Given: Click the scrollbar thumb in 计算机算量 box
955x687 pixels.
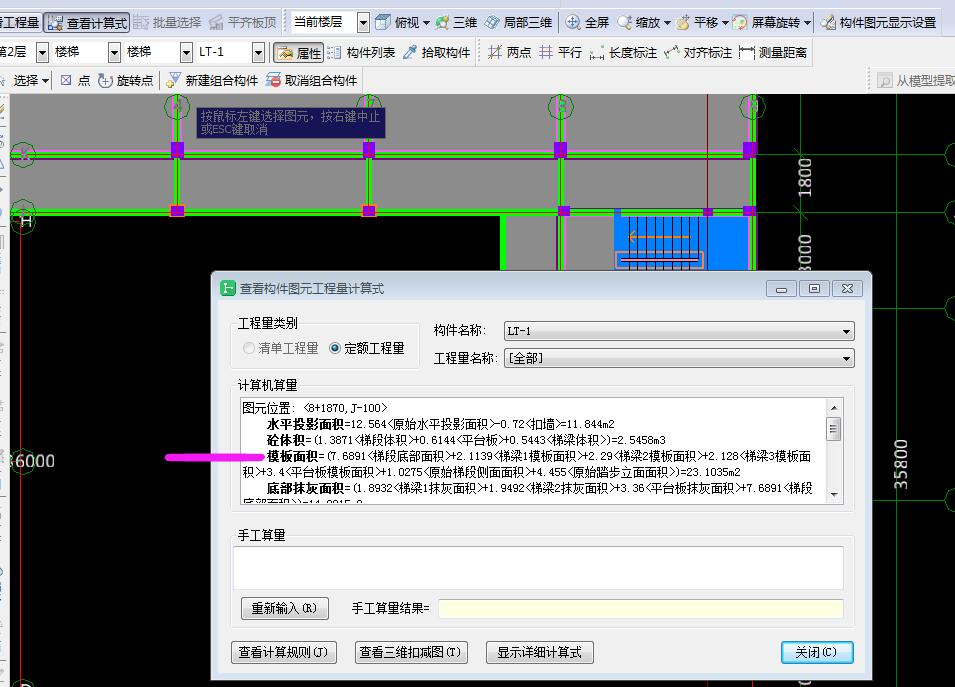Looking at the screenshot, I should [834, 429].
